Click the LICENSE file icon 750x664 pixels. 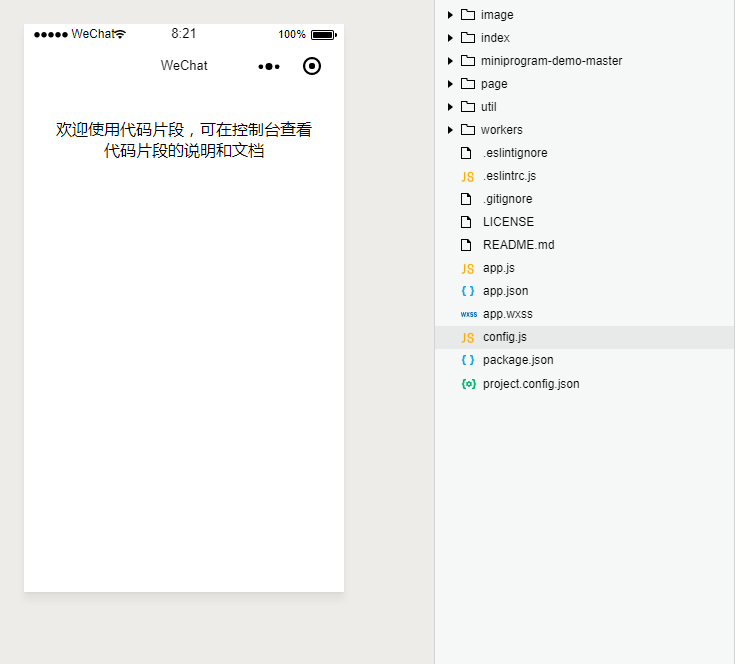coord(466,222)
